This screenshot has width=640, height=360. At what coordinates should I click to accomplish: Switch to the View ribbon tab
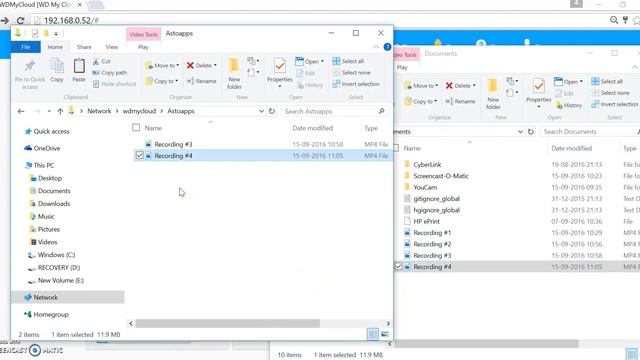coord(112,47)
